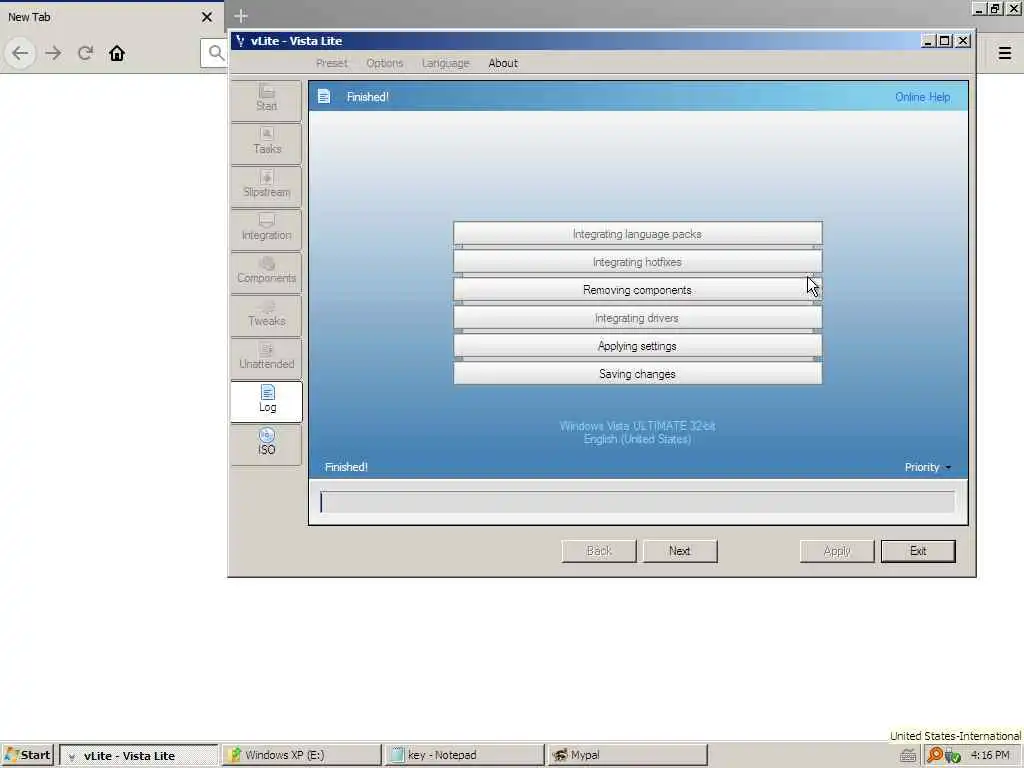This screenshot has height=768, width=1024.
Task: Open the Components sidebar page
Action: coord(266,272)
